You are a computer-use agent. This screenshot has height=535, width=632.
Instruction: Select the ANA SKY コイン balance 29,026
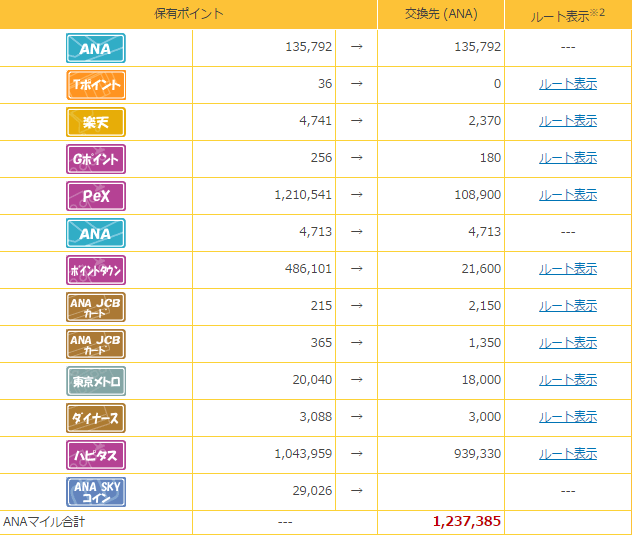312,491
